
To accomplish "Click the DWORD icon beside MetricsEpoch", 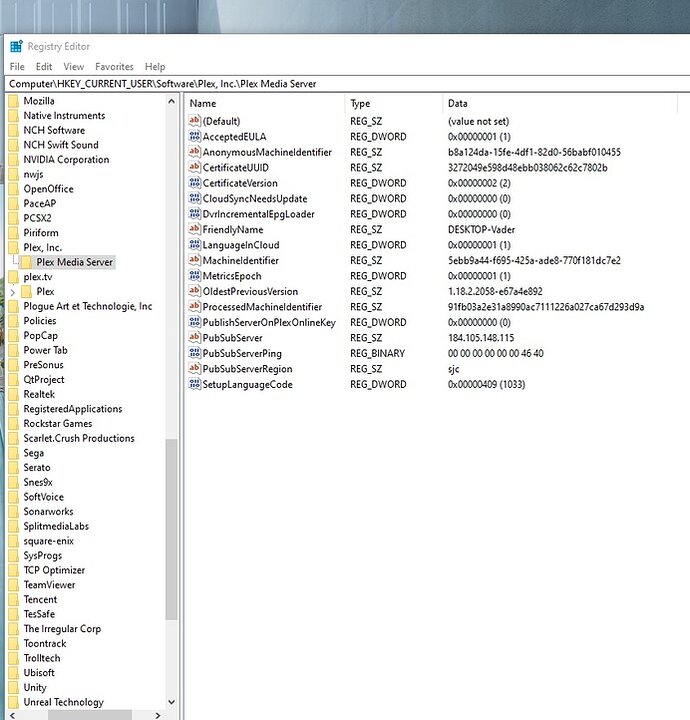I will coord(195,276).
